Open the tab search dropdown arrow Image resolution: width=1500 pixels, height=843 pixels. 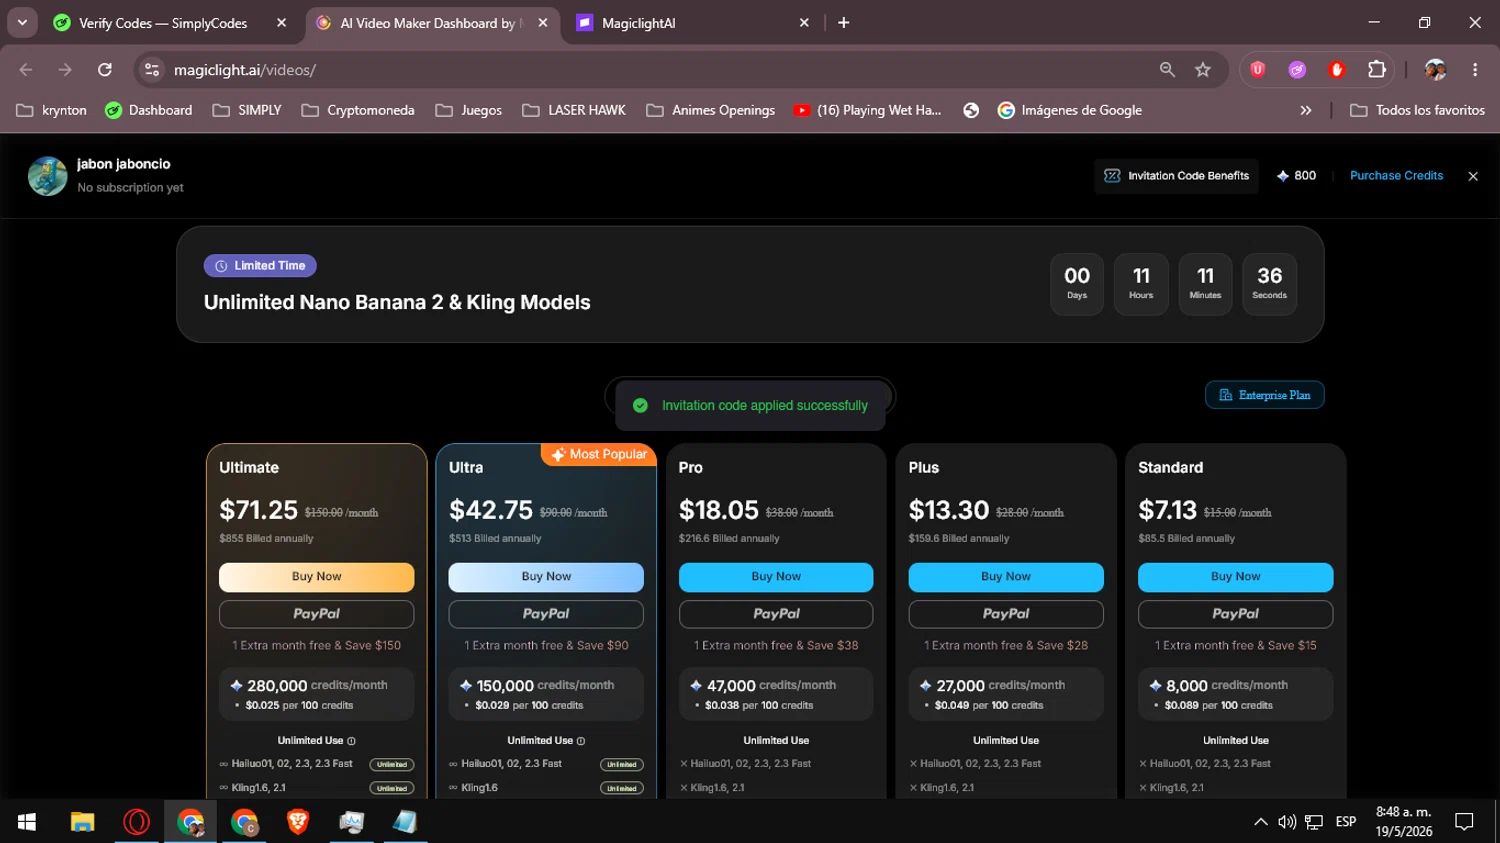click(x=22, y=22)
